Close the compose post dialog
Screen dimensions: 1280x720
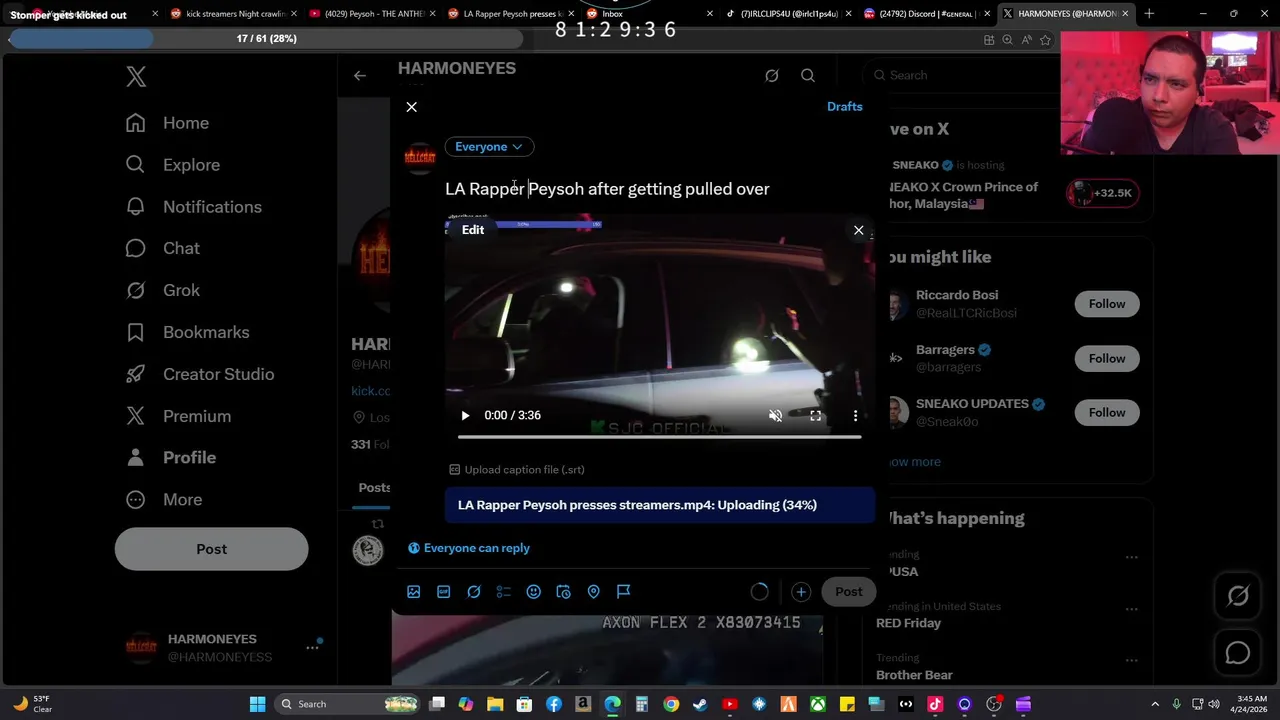pos(411,107)
